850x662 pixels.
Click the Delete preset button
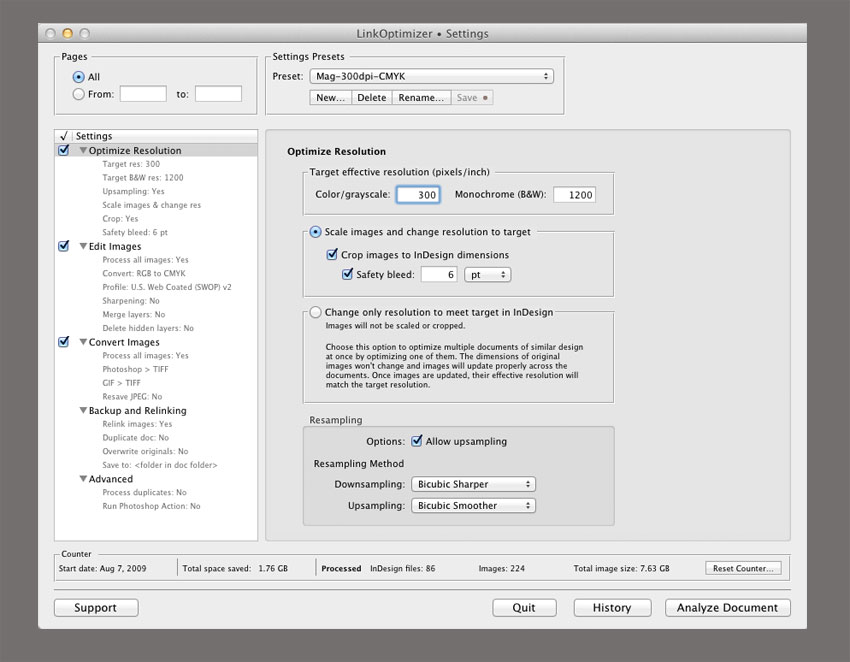(371, 98)
